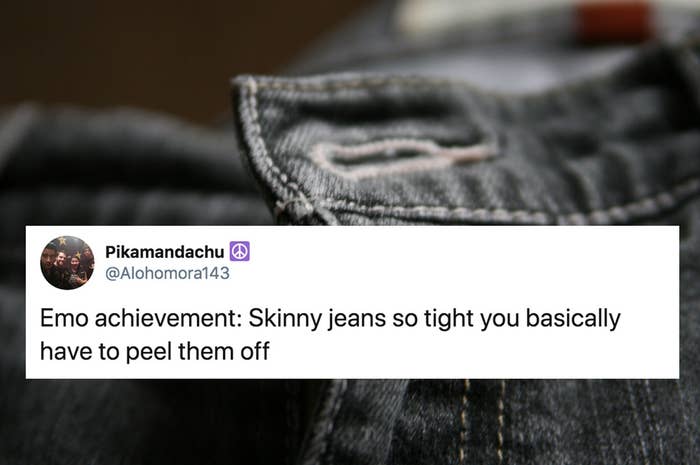The image size is (700, 465).
Task: Click the stitched buttonhole on the denim flap
Action: [404, 155]
